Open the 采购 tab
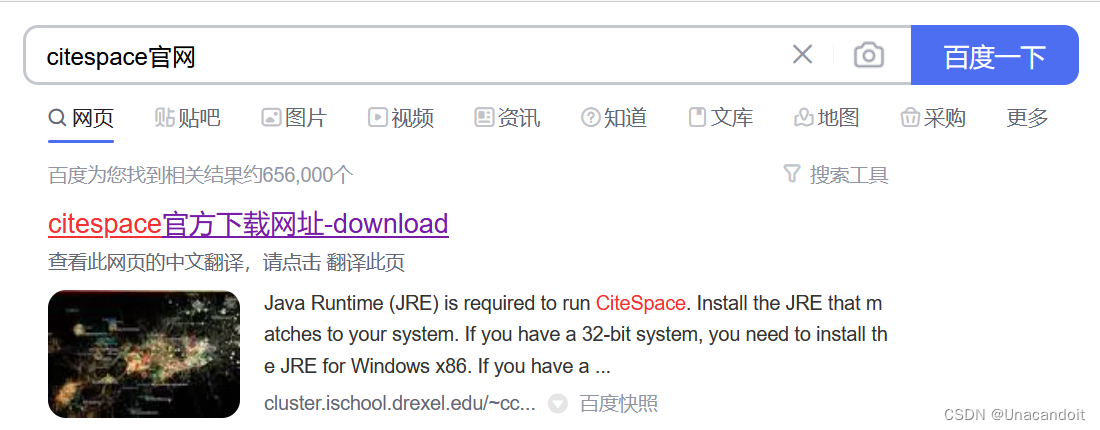The width and height of the screenshot is (1100, 430). pos(933,118)
